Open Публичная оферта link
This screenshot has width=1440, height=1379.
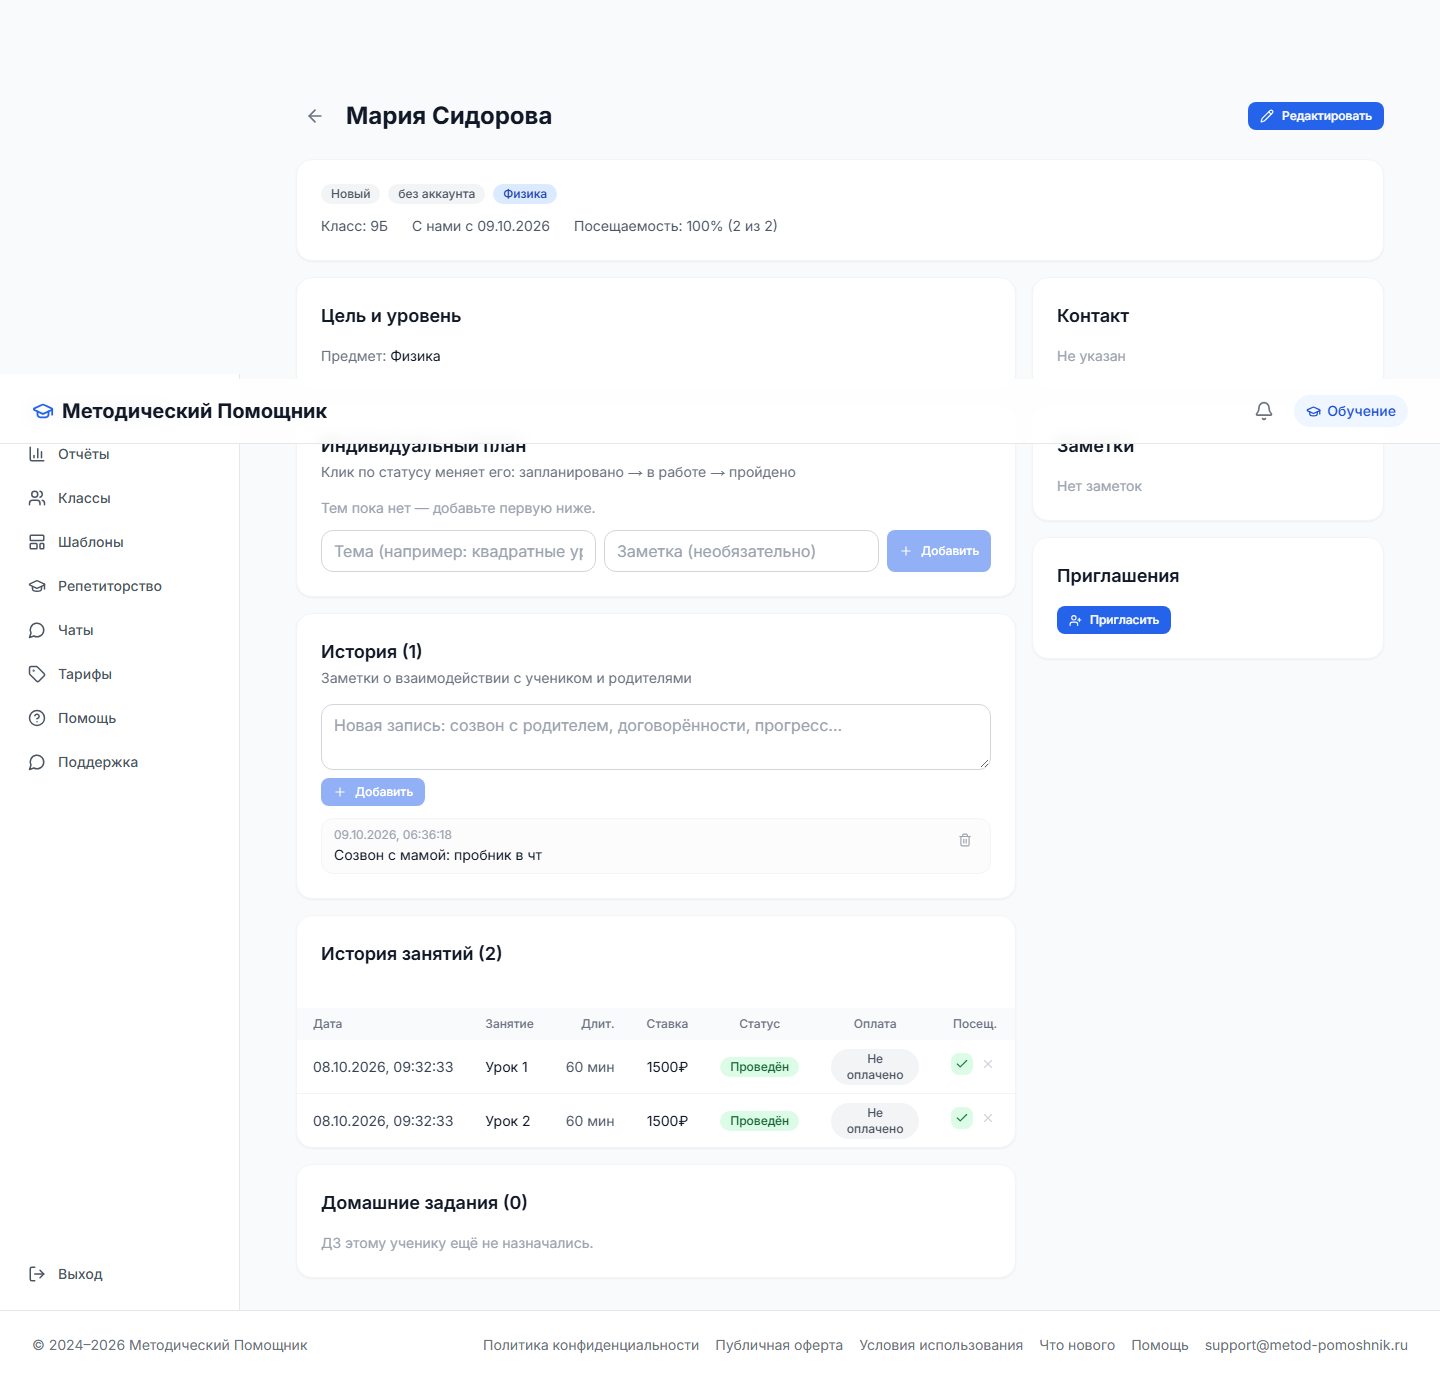[779, 1345]
